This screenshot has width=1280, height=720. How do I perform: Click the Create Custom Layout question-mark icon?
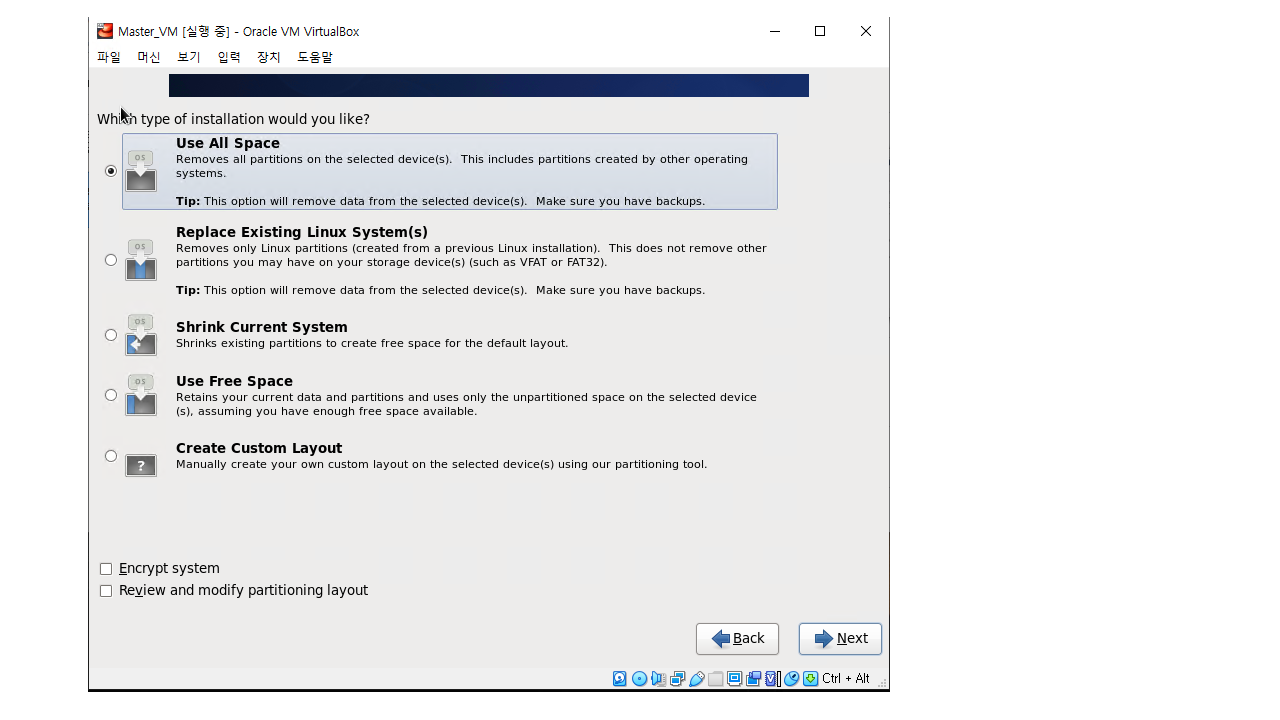[141, 465]
